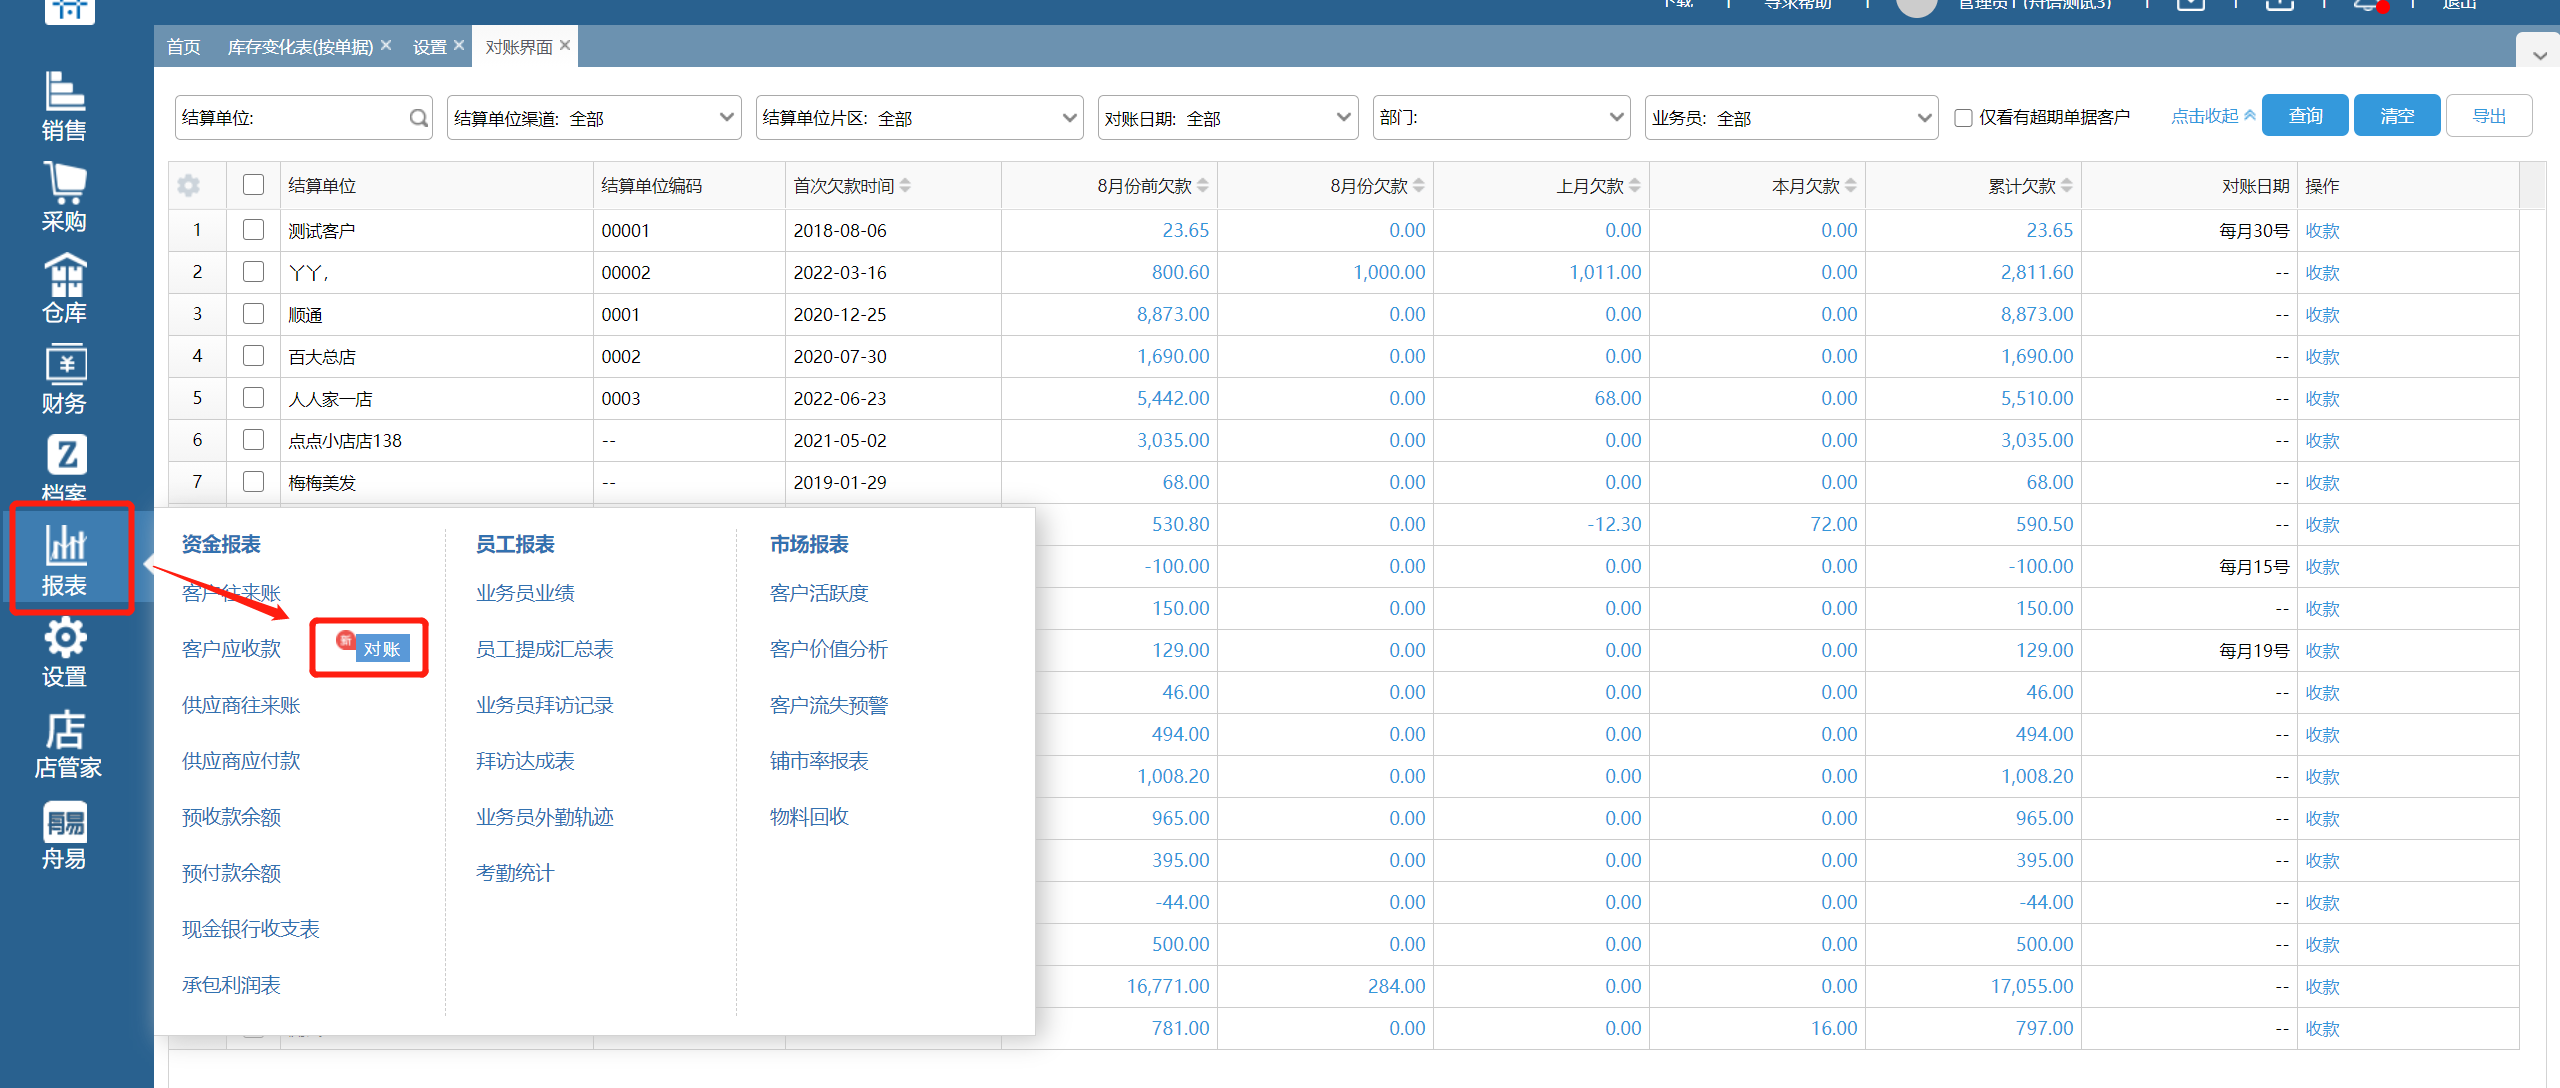The height and width of the screenshot is (1088, 2560).
Task: Click 收款 link for 顺通 row
Action: coord(2322,315)
